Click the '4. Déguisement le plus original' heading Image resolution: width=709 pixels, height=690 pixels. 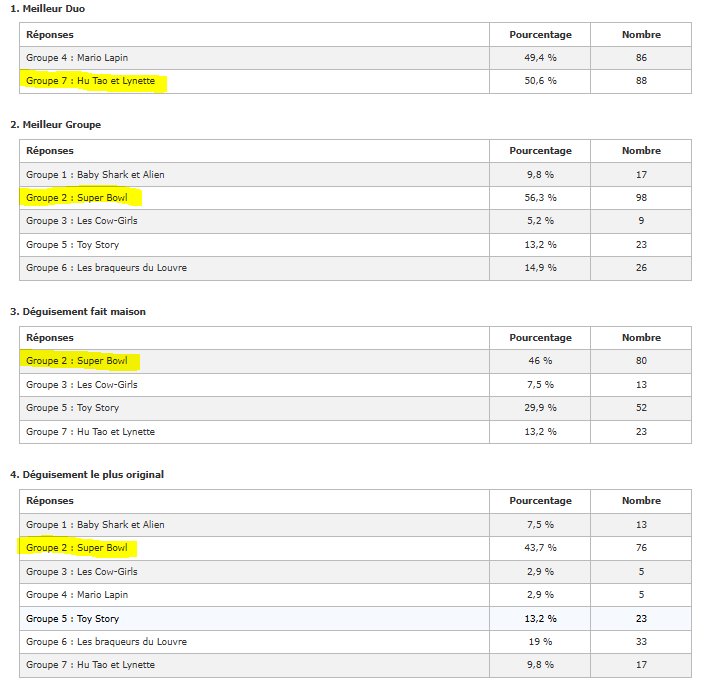click(x=86, y=475)
